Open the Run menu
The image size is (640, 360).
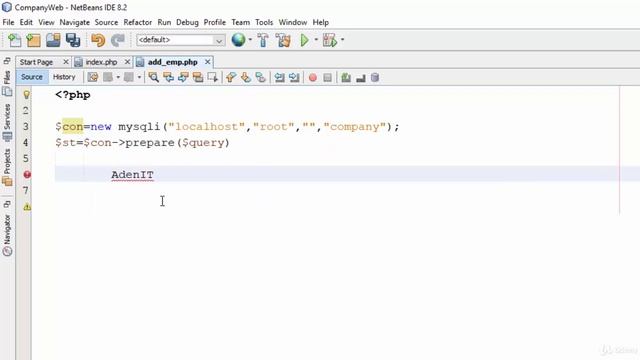pos(164,22)
